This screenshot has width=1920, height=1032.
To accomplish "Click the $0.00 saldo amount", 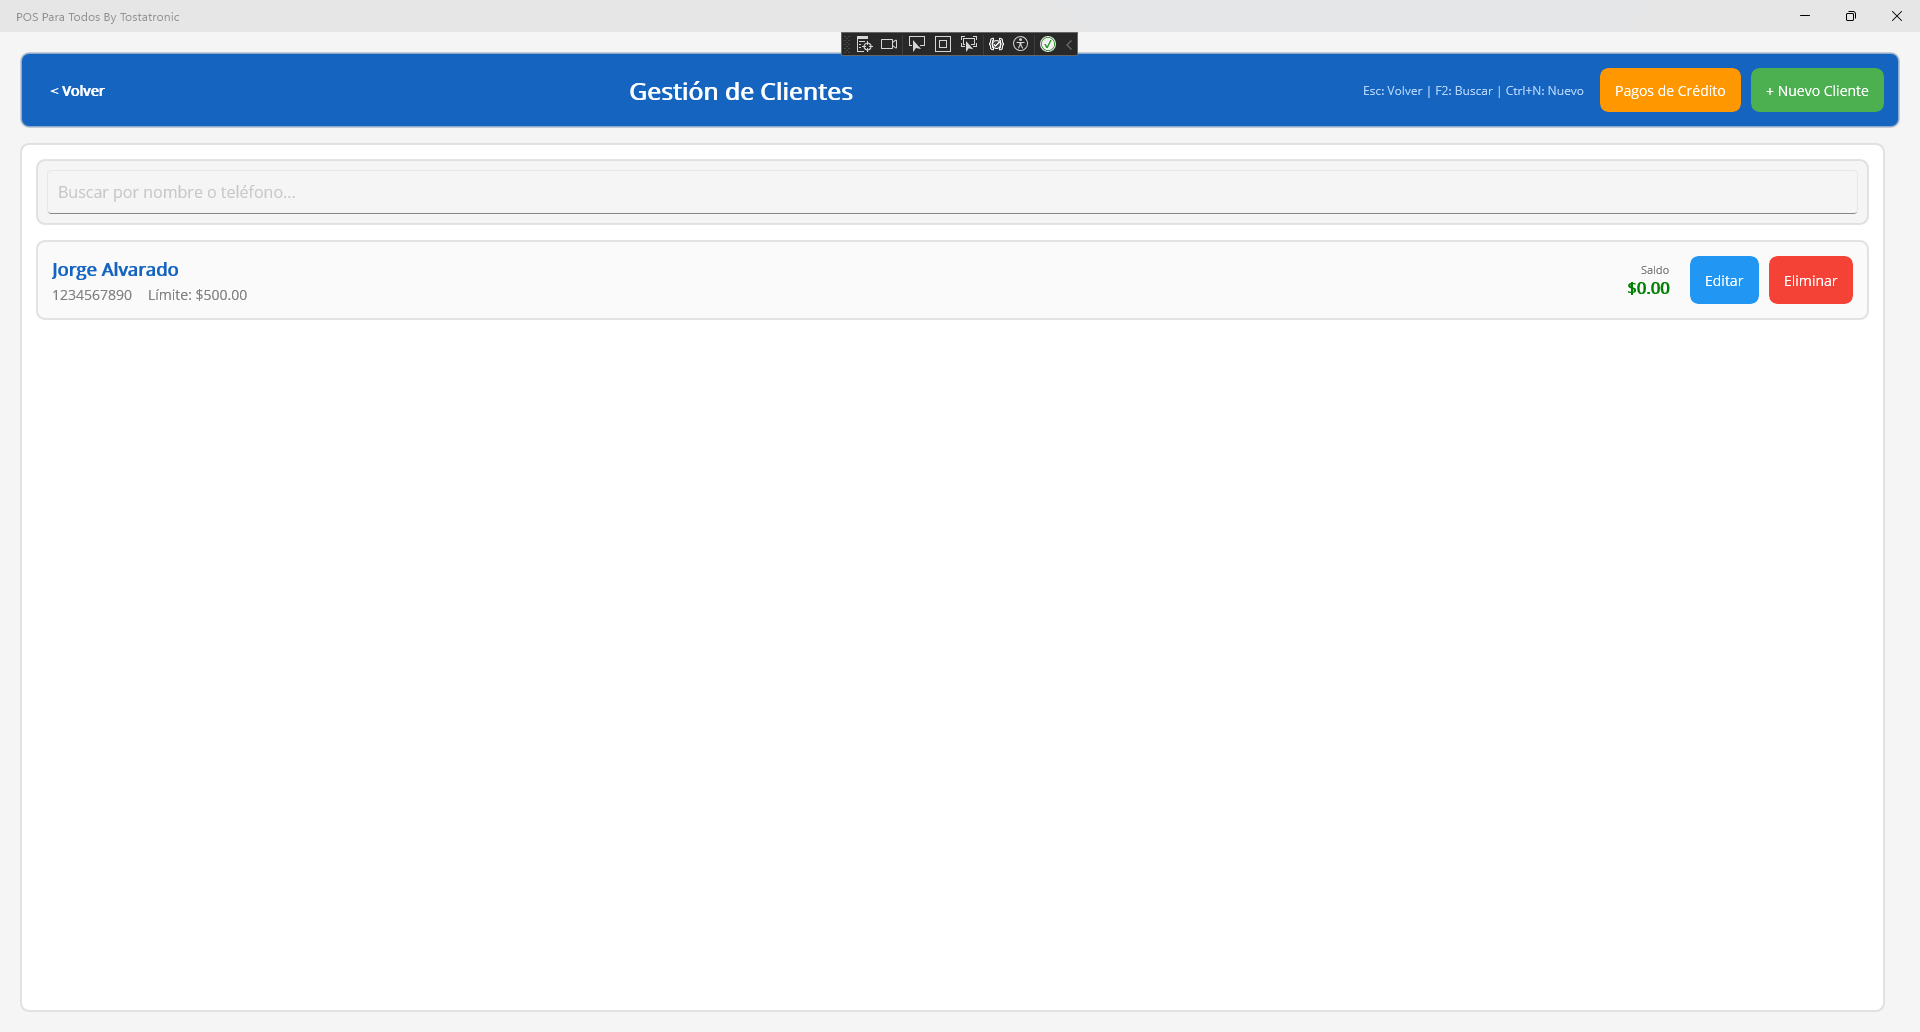I will [x=1648, y=289].
